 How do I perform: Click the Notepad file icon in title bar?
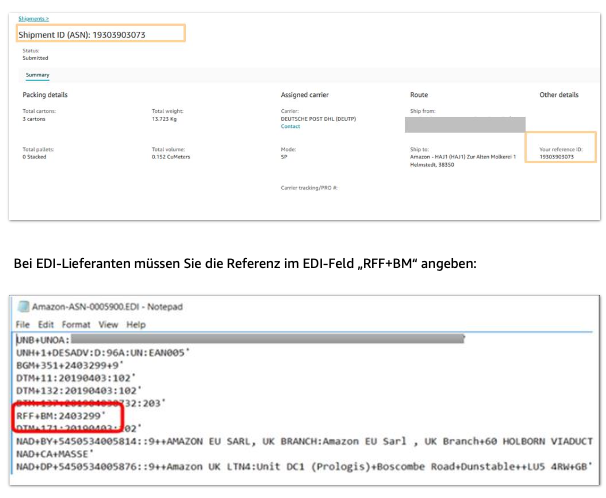point(24,306)
